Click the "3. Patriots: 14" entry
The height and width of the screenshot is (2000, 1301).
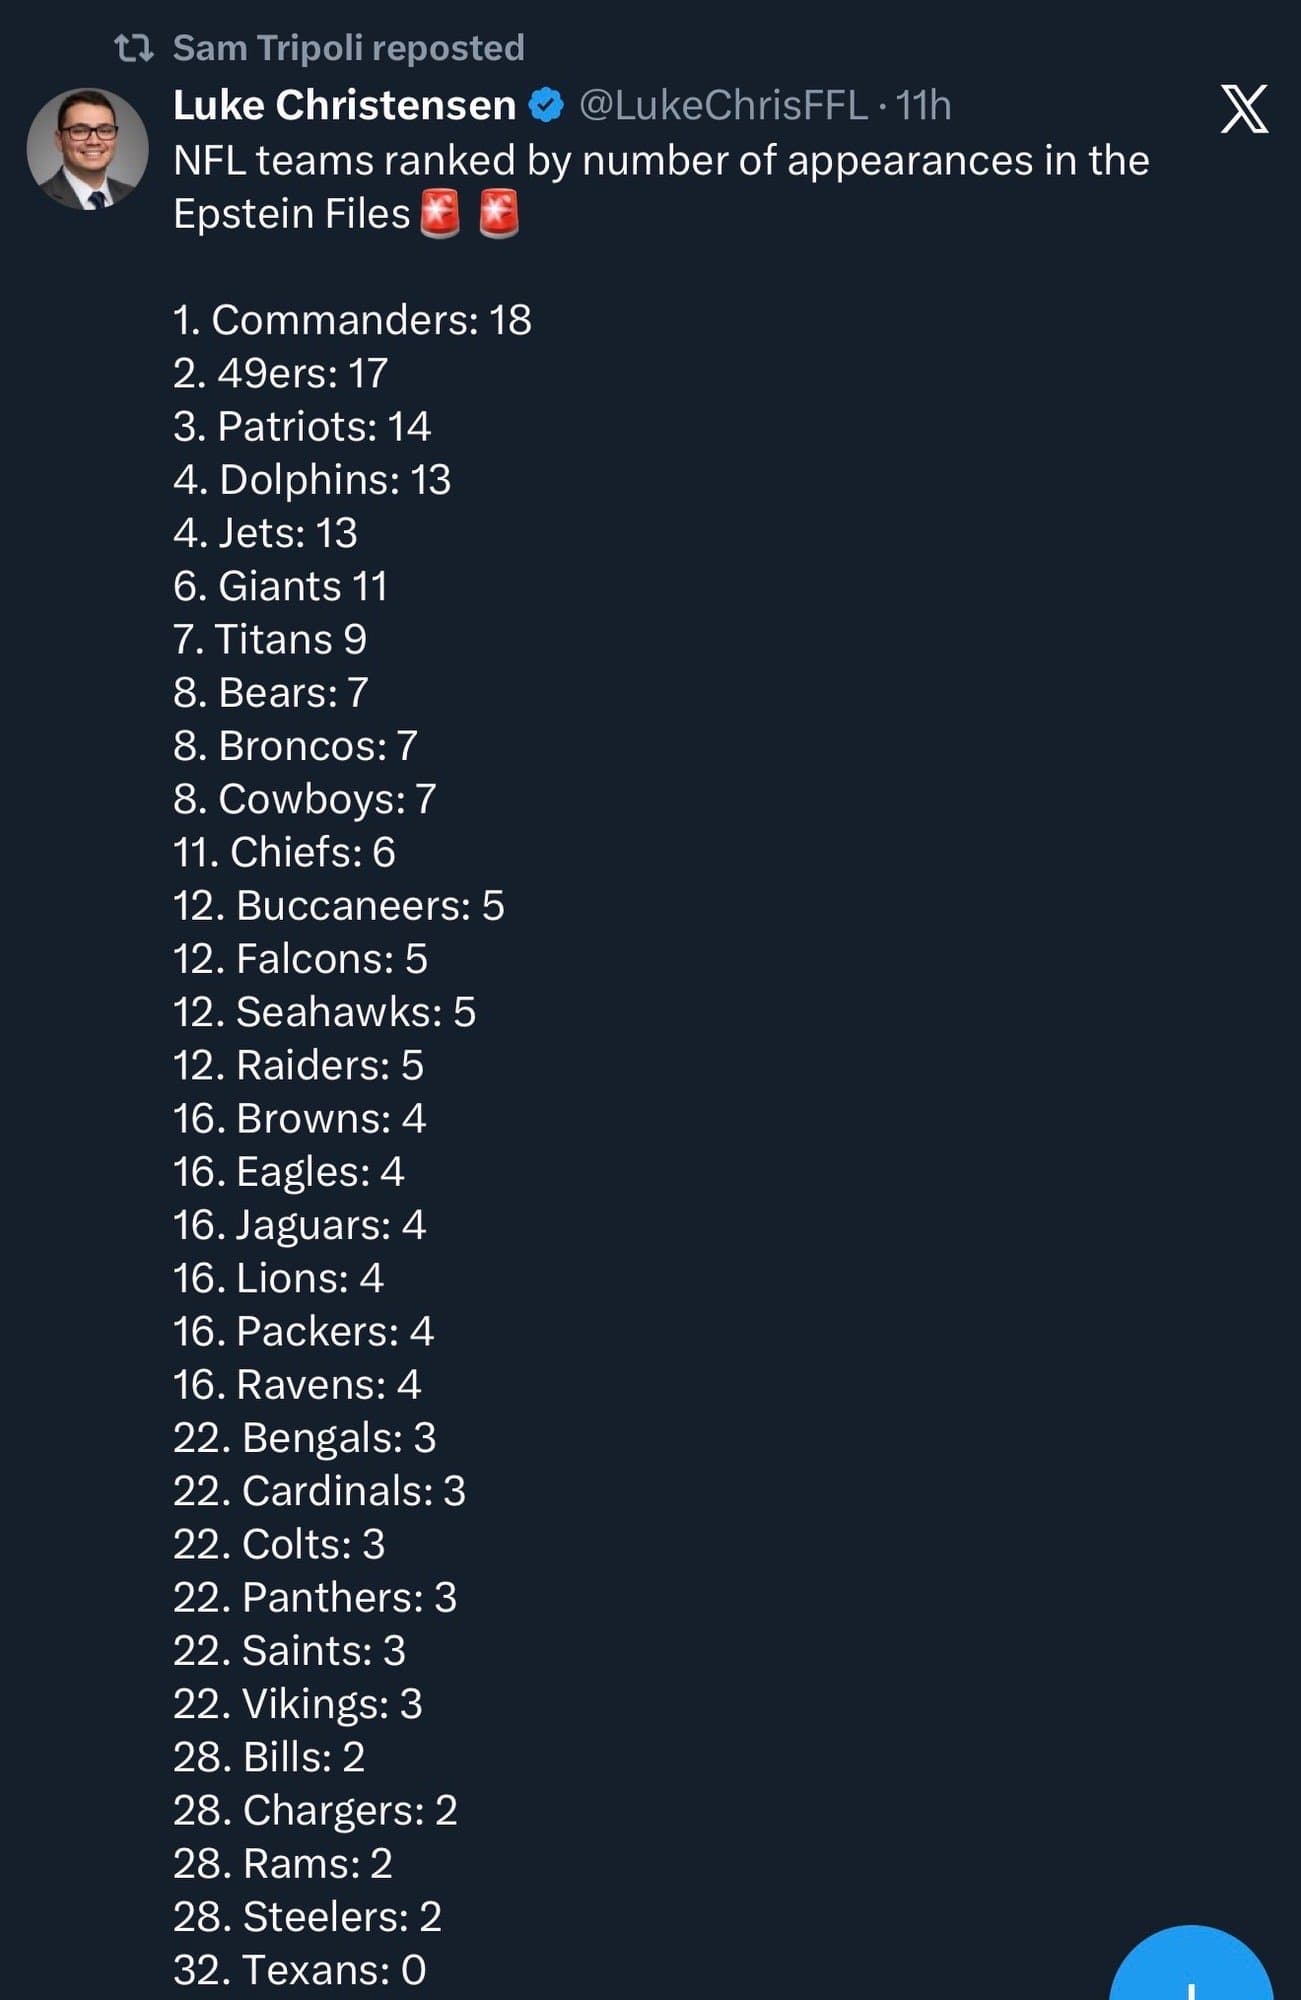301,427
